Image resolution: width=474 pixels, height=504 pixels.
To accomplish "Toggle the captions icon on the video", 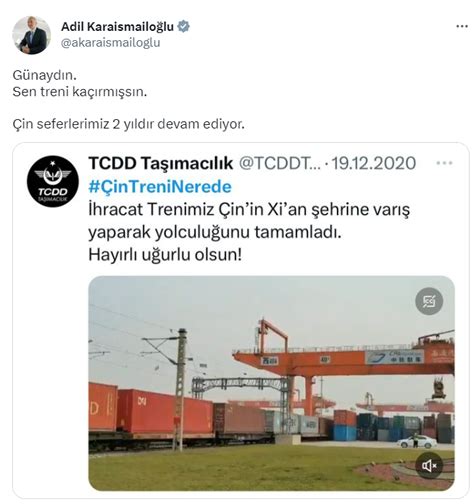I will 429,301.
